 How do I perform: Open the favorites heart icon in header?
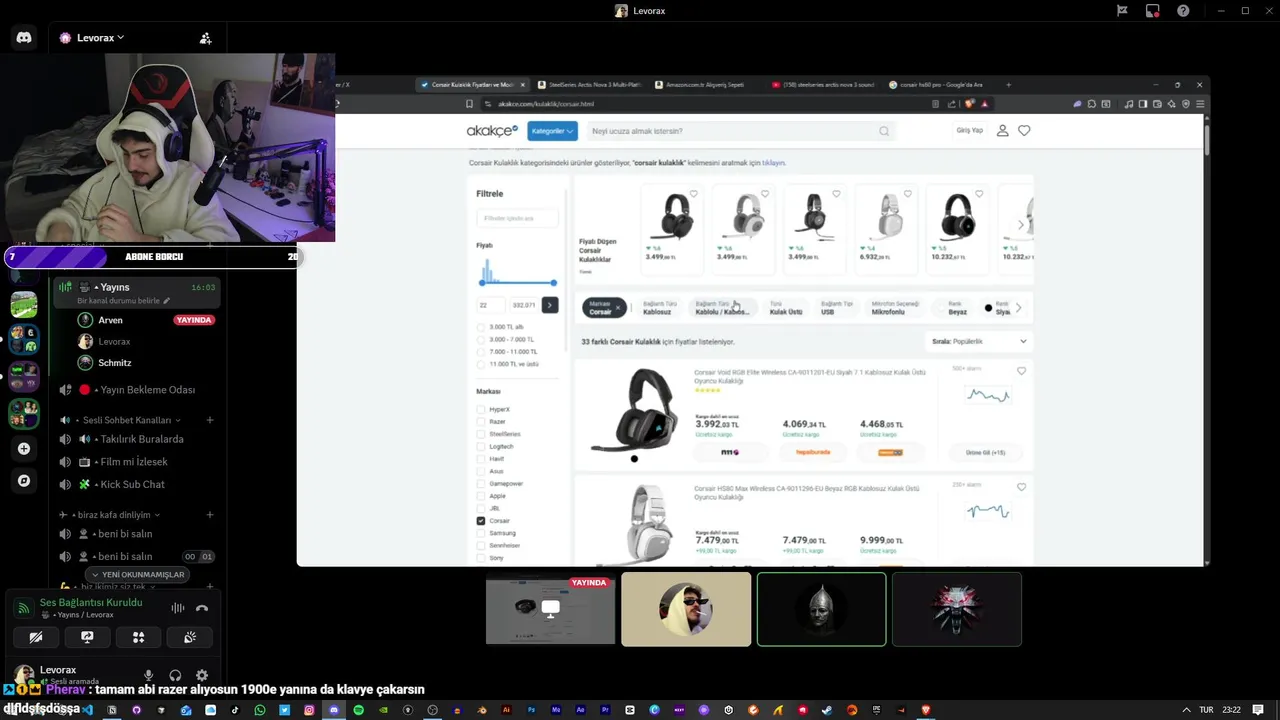pyautogui.click(x=1024, y=131)
